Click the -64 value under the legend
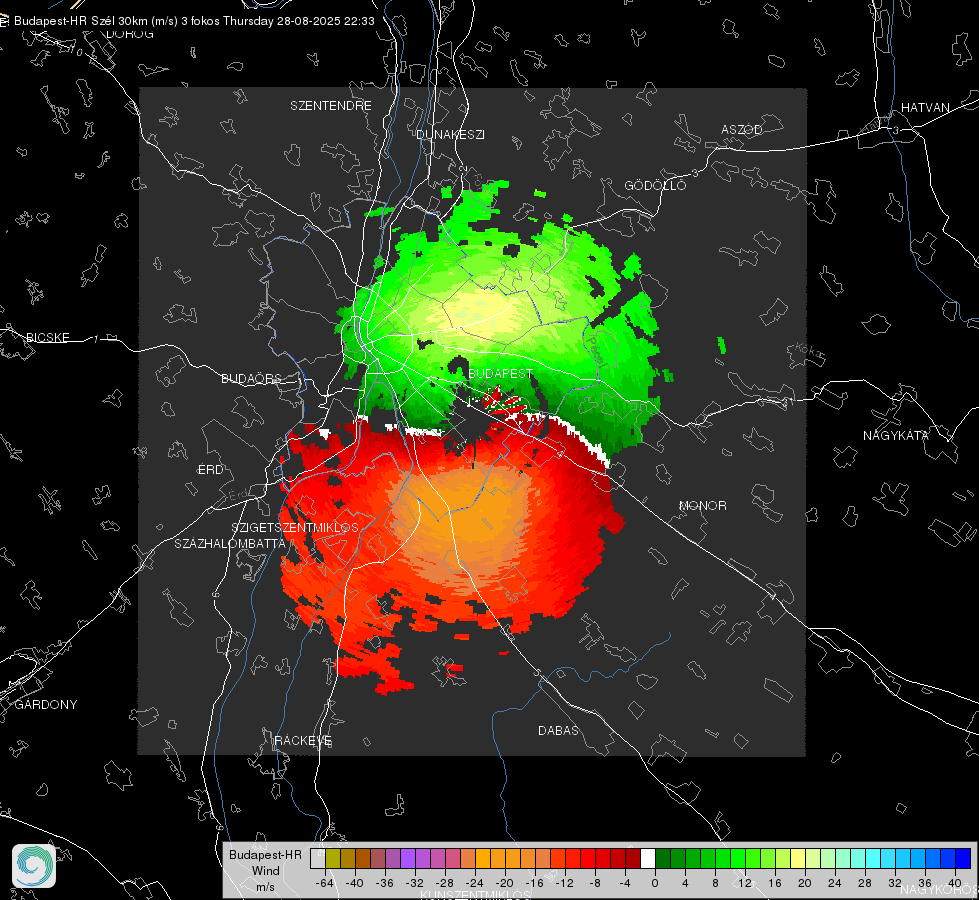The width and height of the screenshot is (979, 900). [x=325, y=883]
